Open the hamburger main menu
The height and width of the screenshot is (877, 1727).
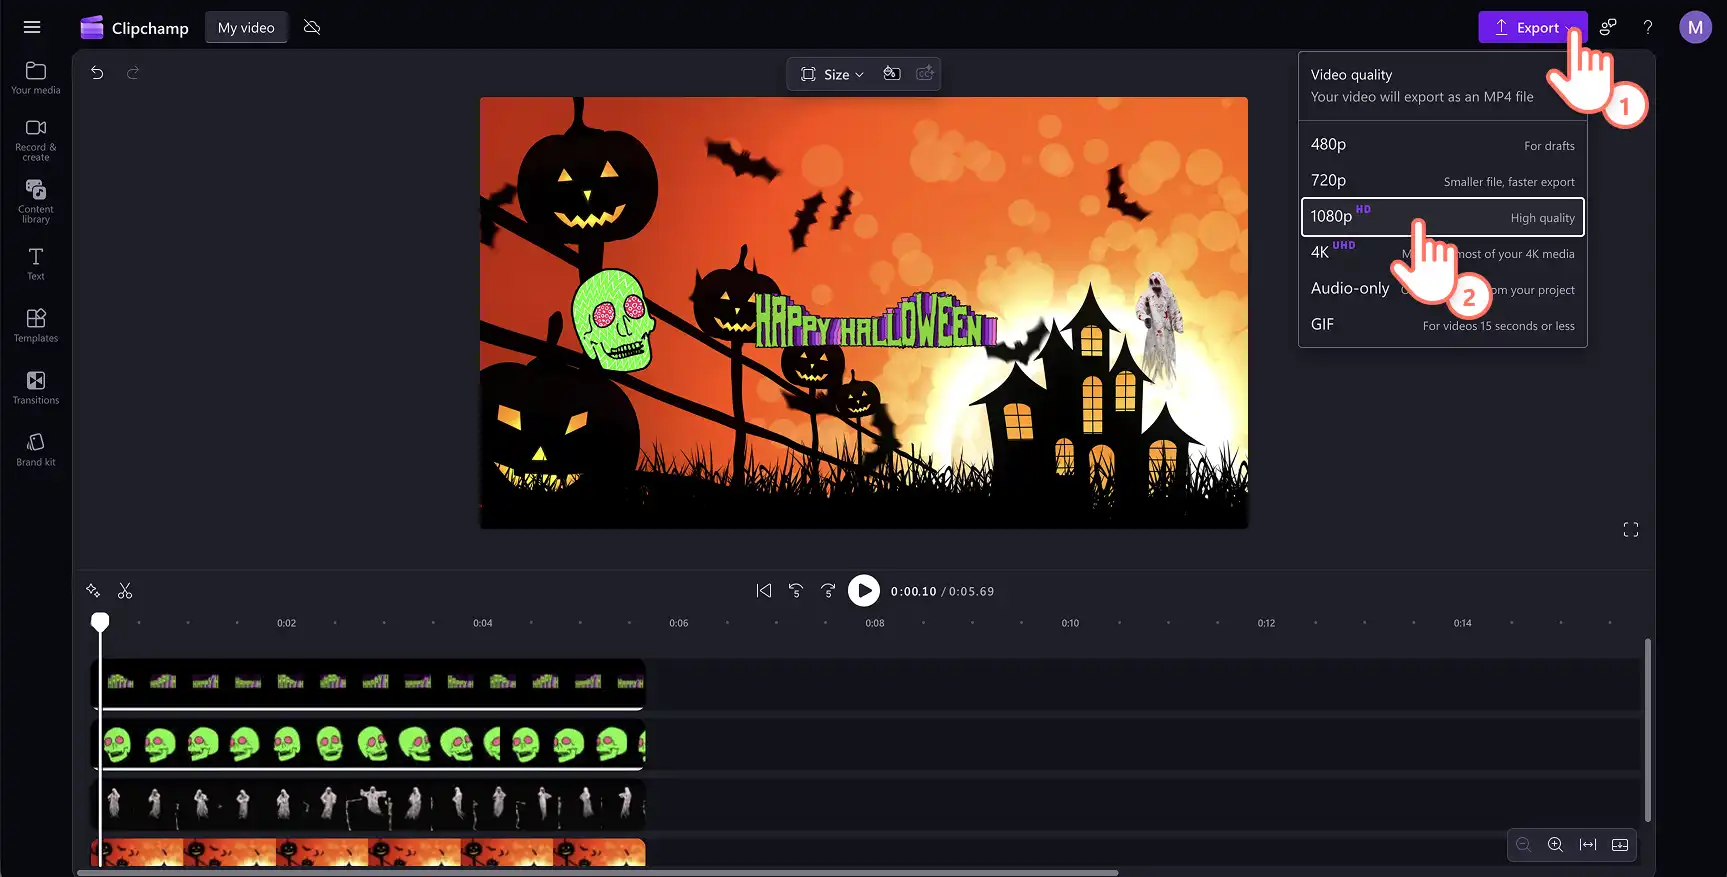[x=32, y=27]
